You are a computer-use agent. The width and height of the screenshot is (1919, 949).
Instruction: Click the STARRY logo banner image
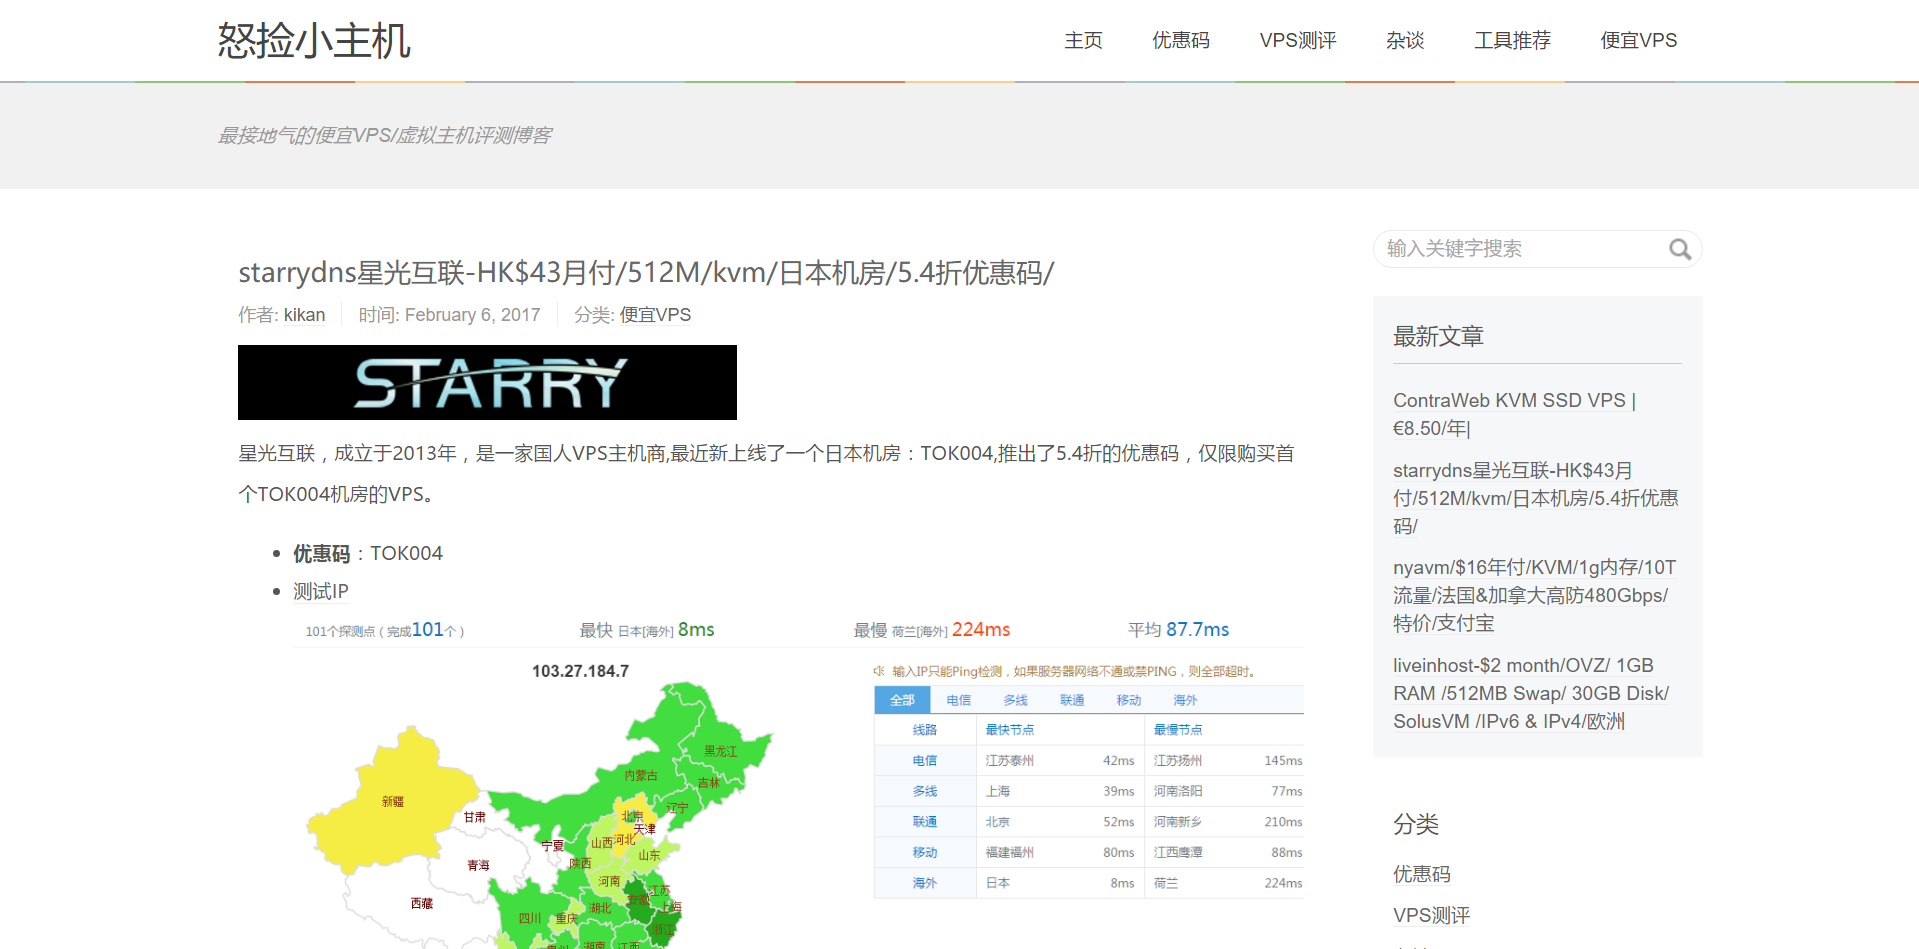[487, 382]
